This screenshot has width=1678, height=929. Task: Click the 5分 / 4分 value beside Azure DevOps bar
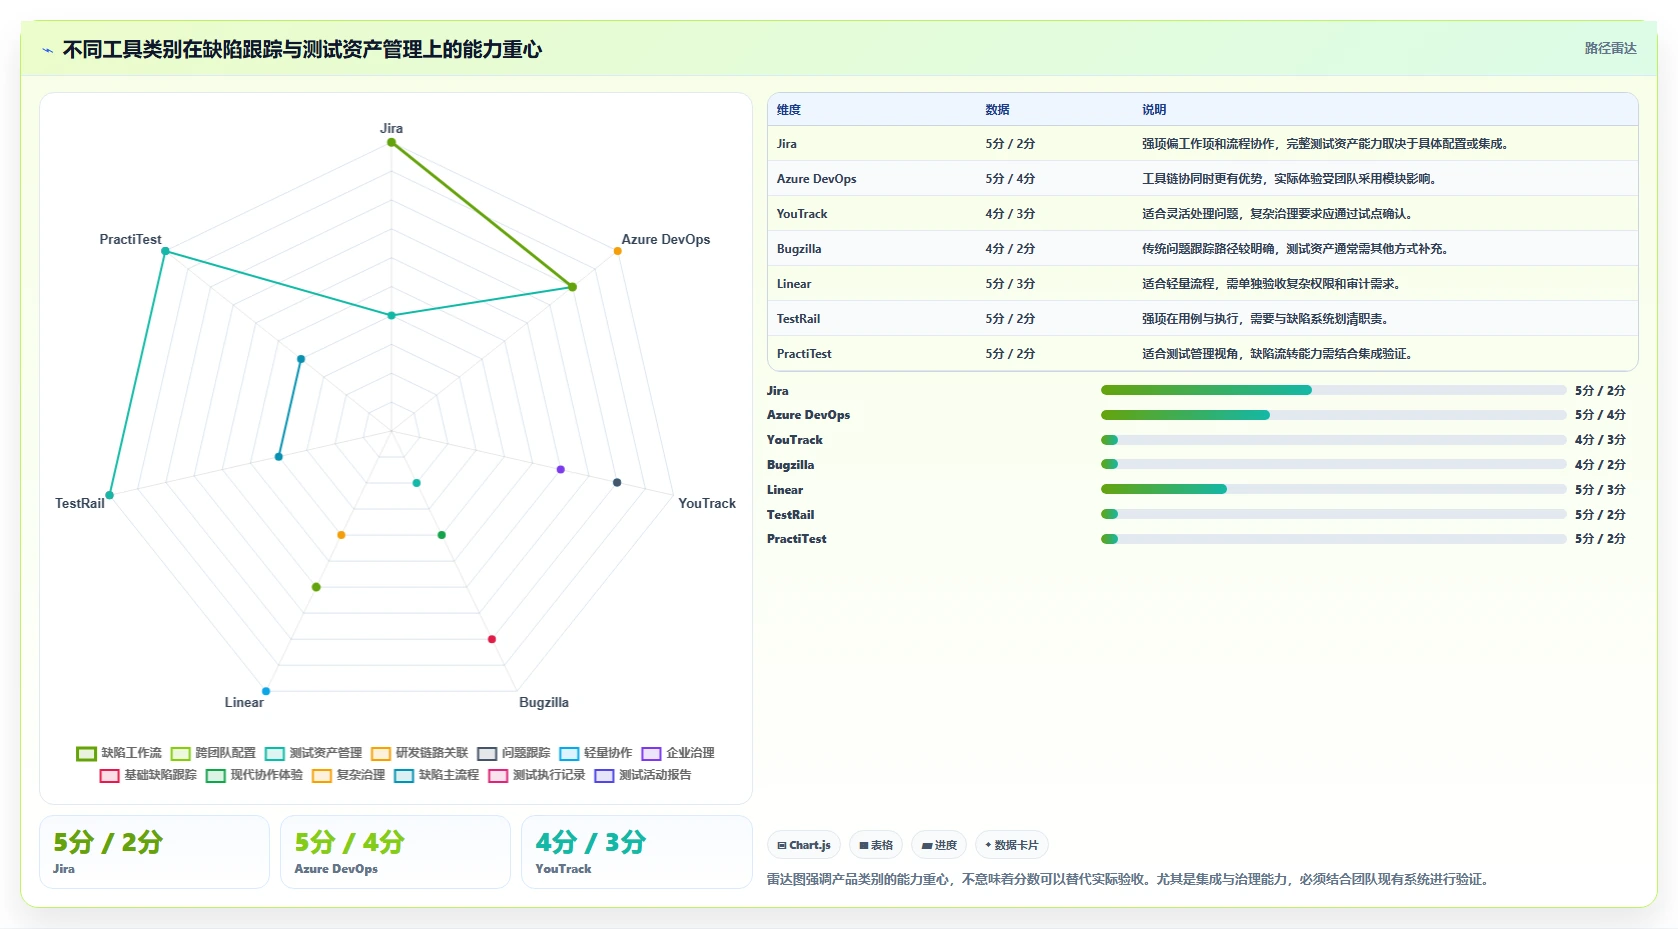(x=1600, y=415)
